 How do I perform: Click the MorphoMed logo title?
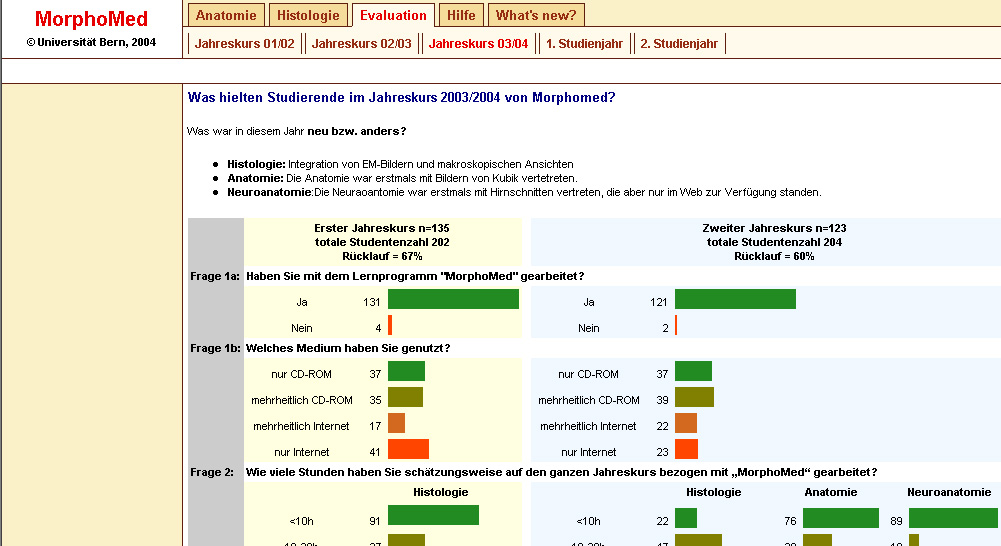[x=91, y=19]
